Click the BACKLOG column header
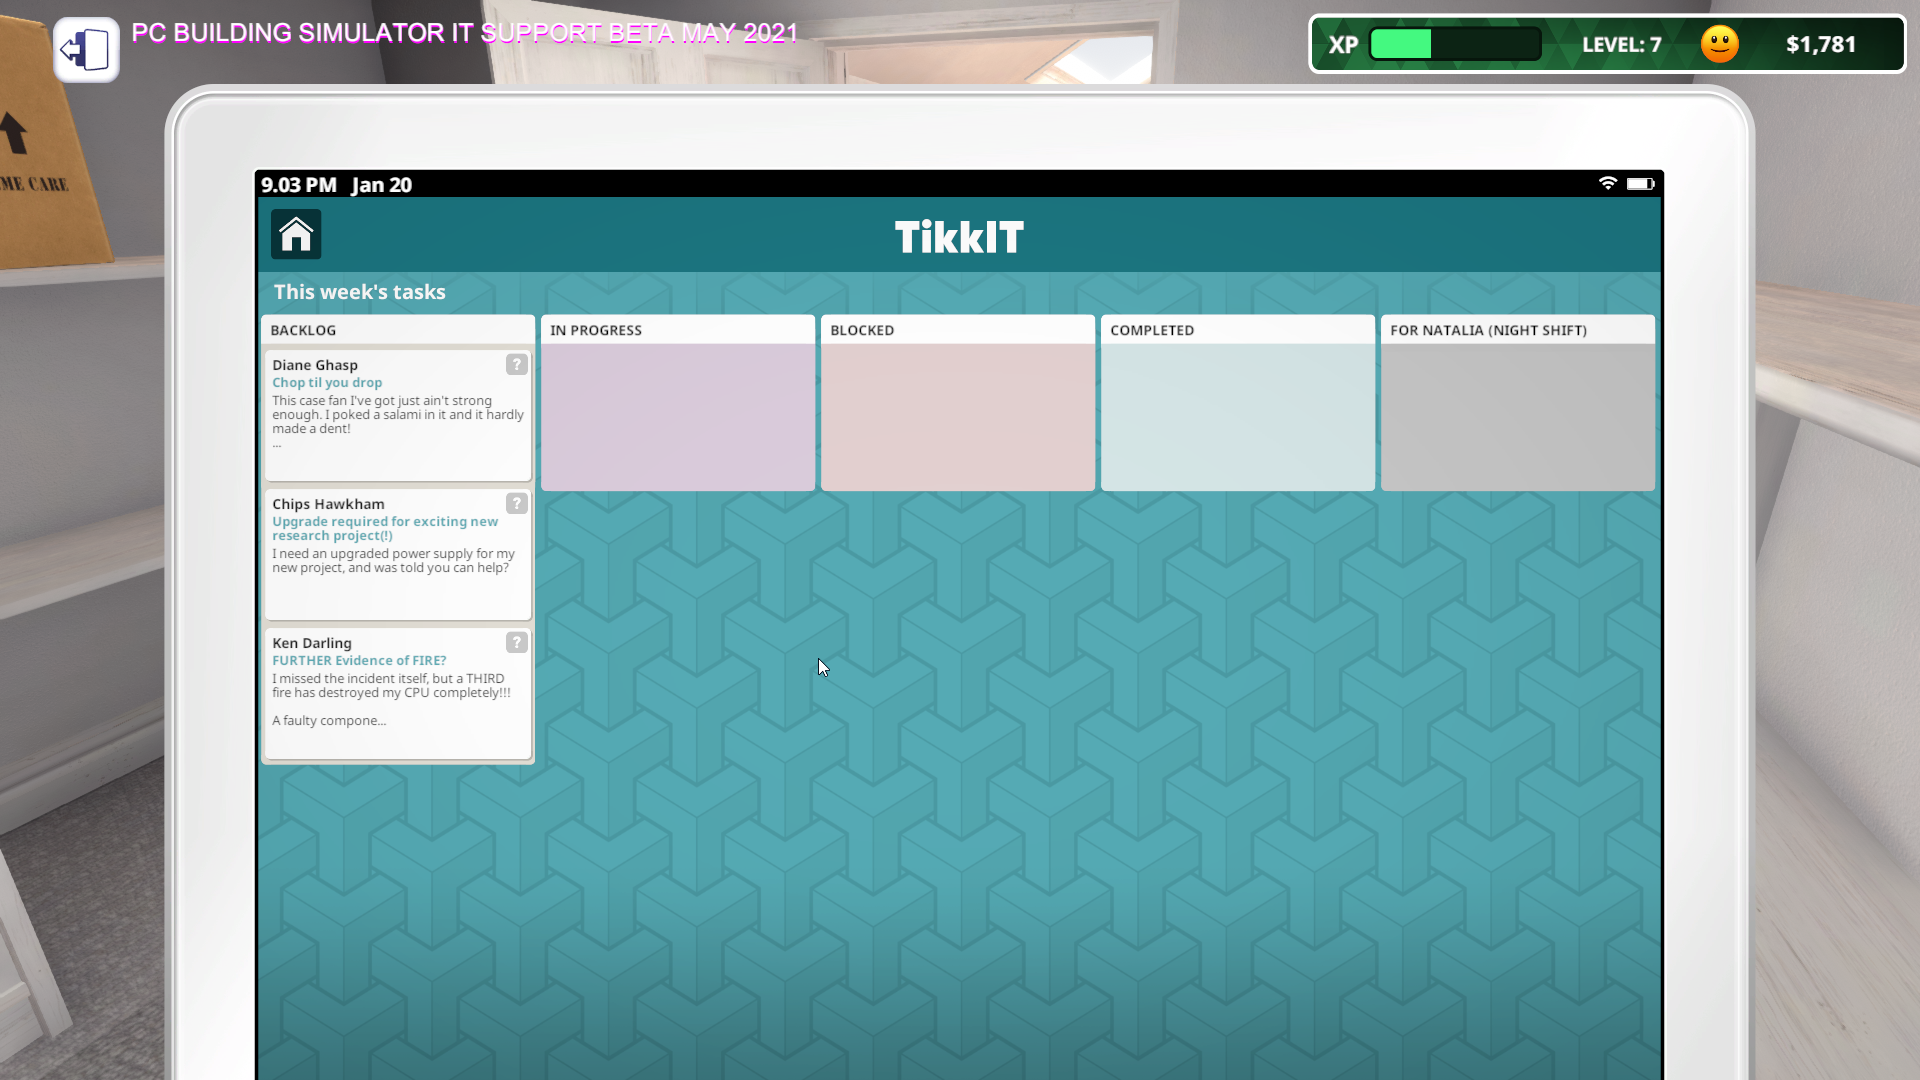This screenshot has height=1080, width=1920. click(303, 331)
